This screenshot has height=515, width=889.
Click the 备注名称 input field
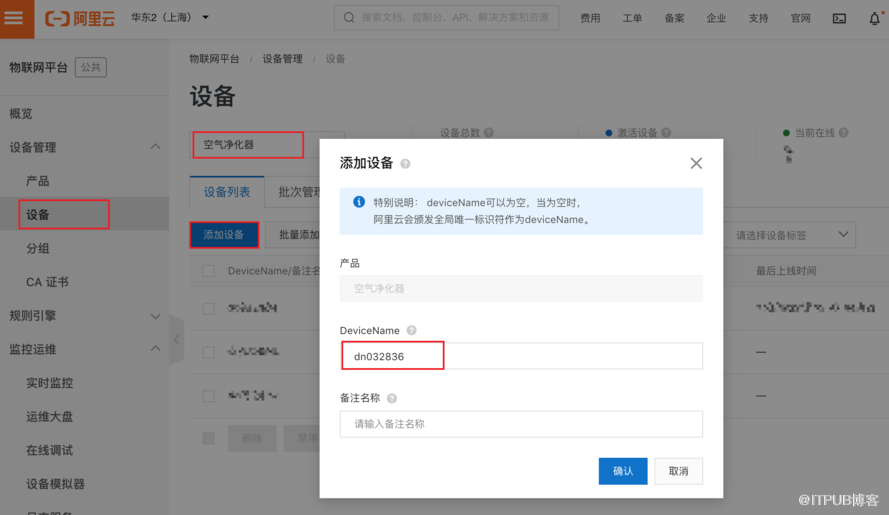pos(520,424)
